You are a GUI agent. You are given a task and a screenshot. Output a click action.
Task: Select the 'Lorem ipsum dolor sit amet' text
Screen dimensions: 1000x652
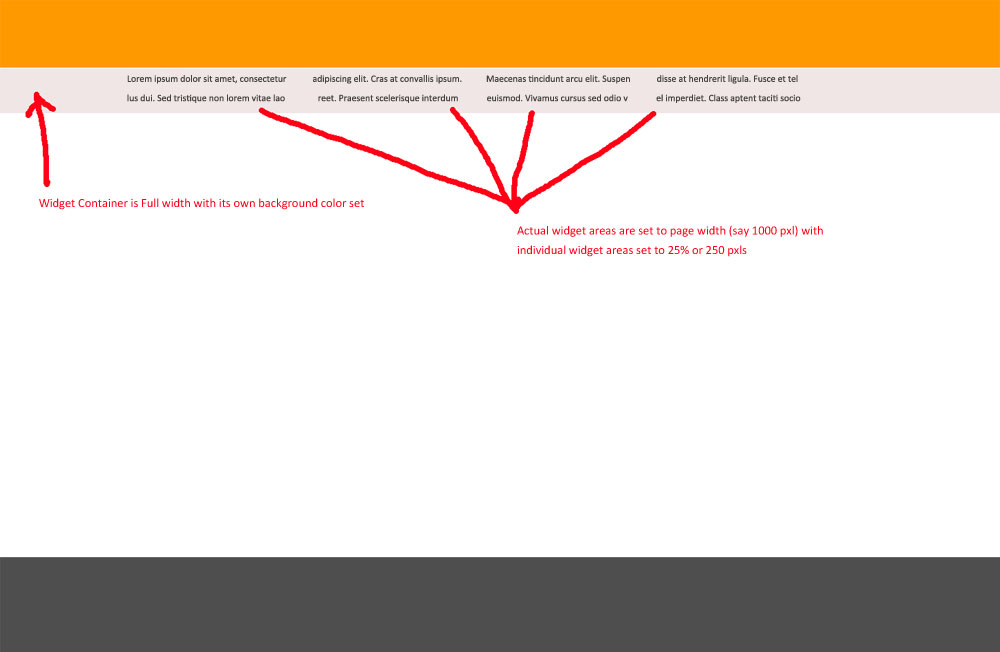click(206, 78)
